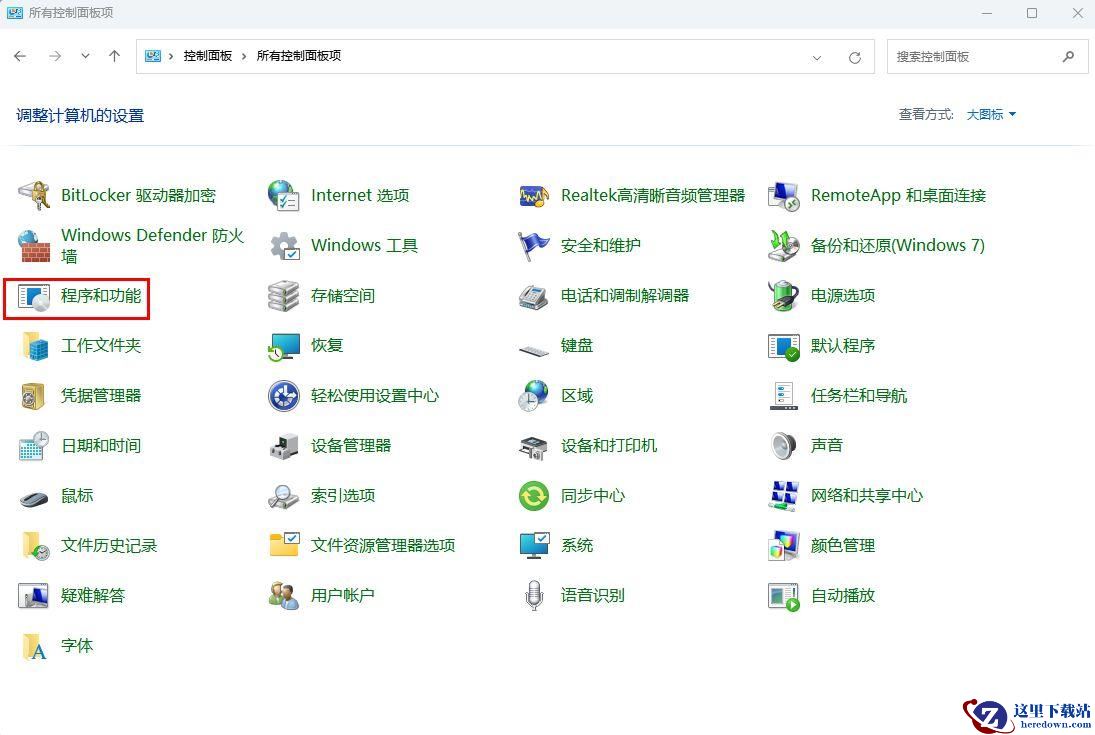Refresh the control panel view
1095x735 pixels.
pyautogui.click(x=854, y=57)
